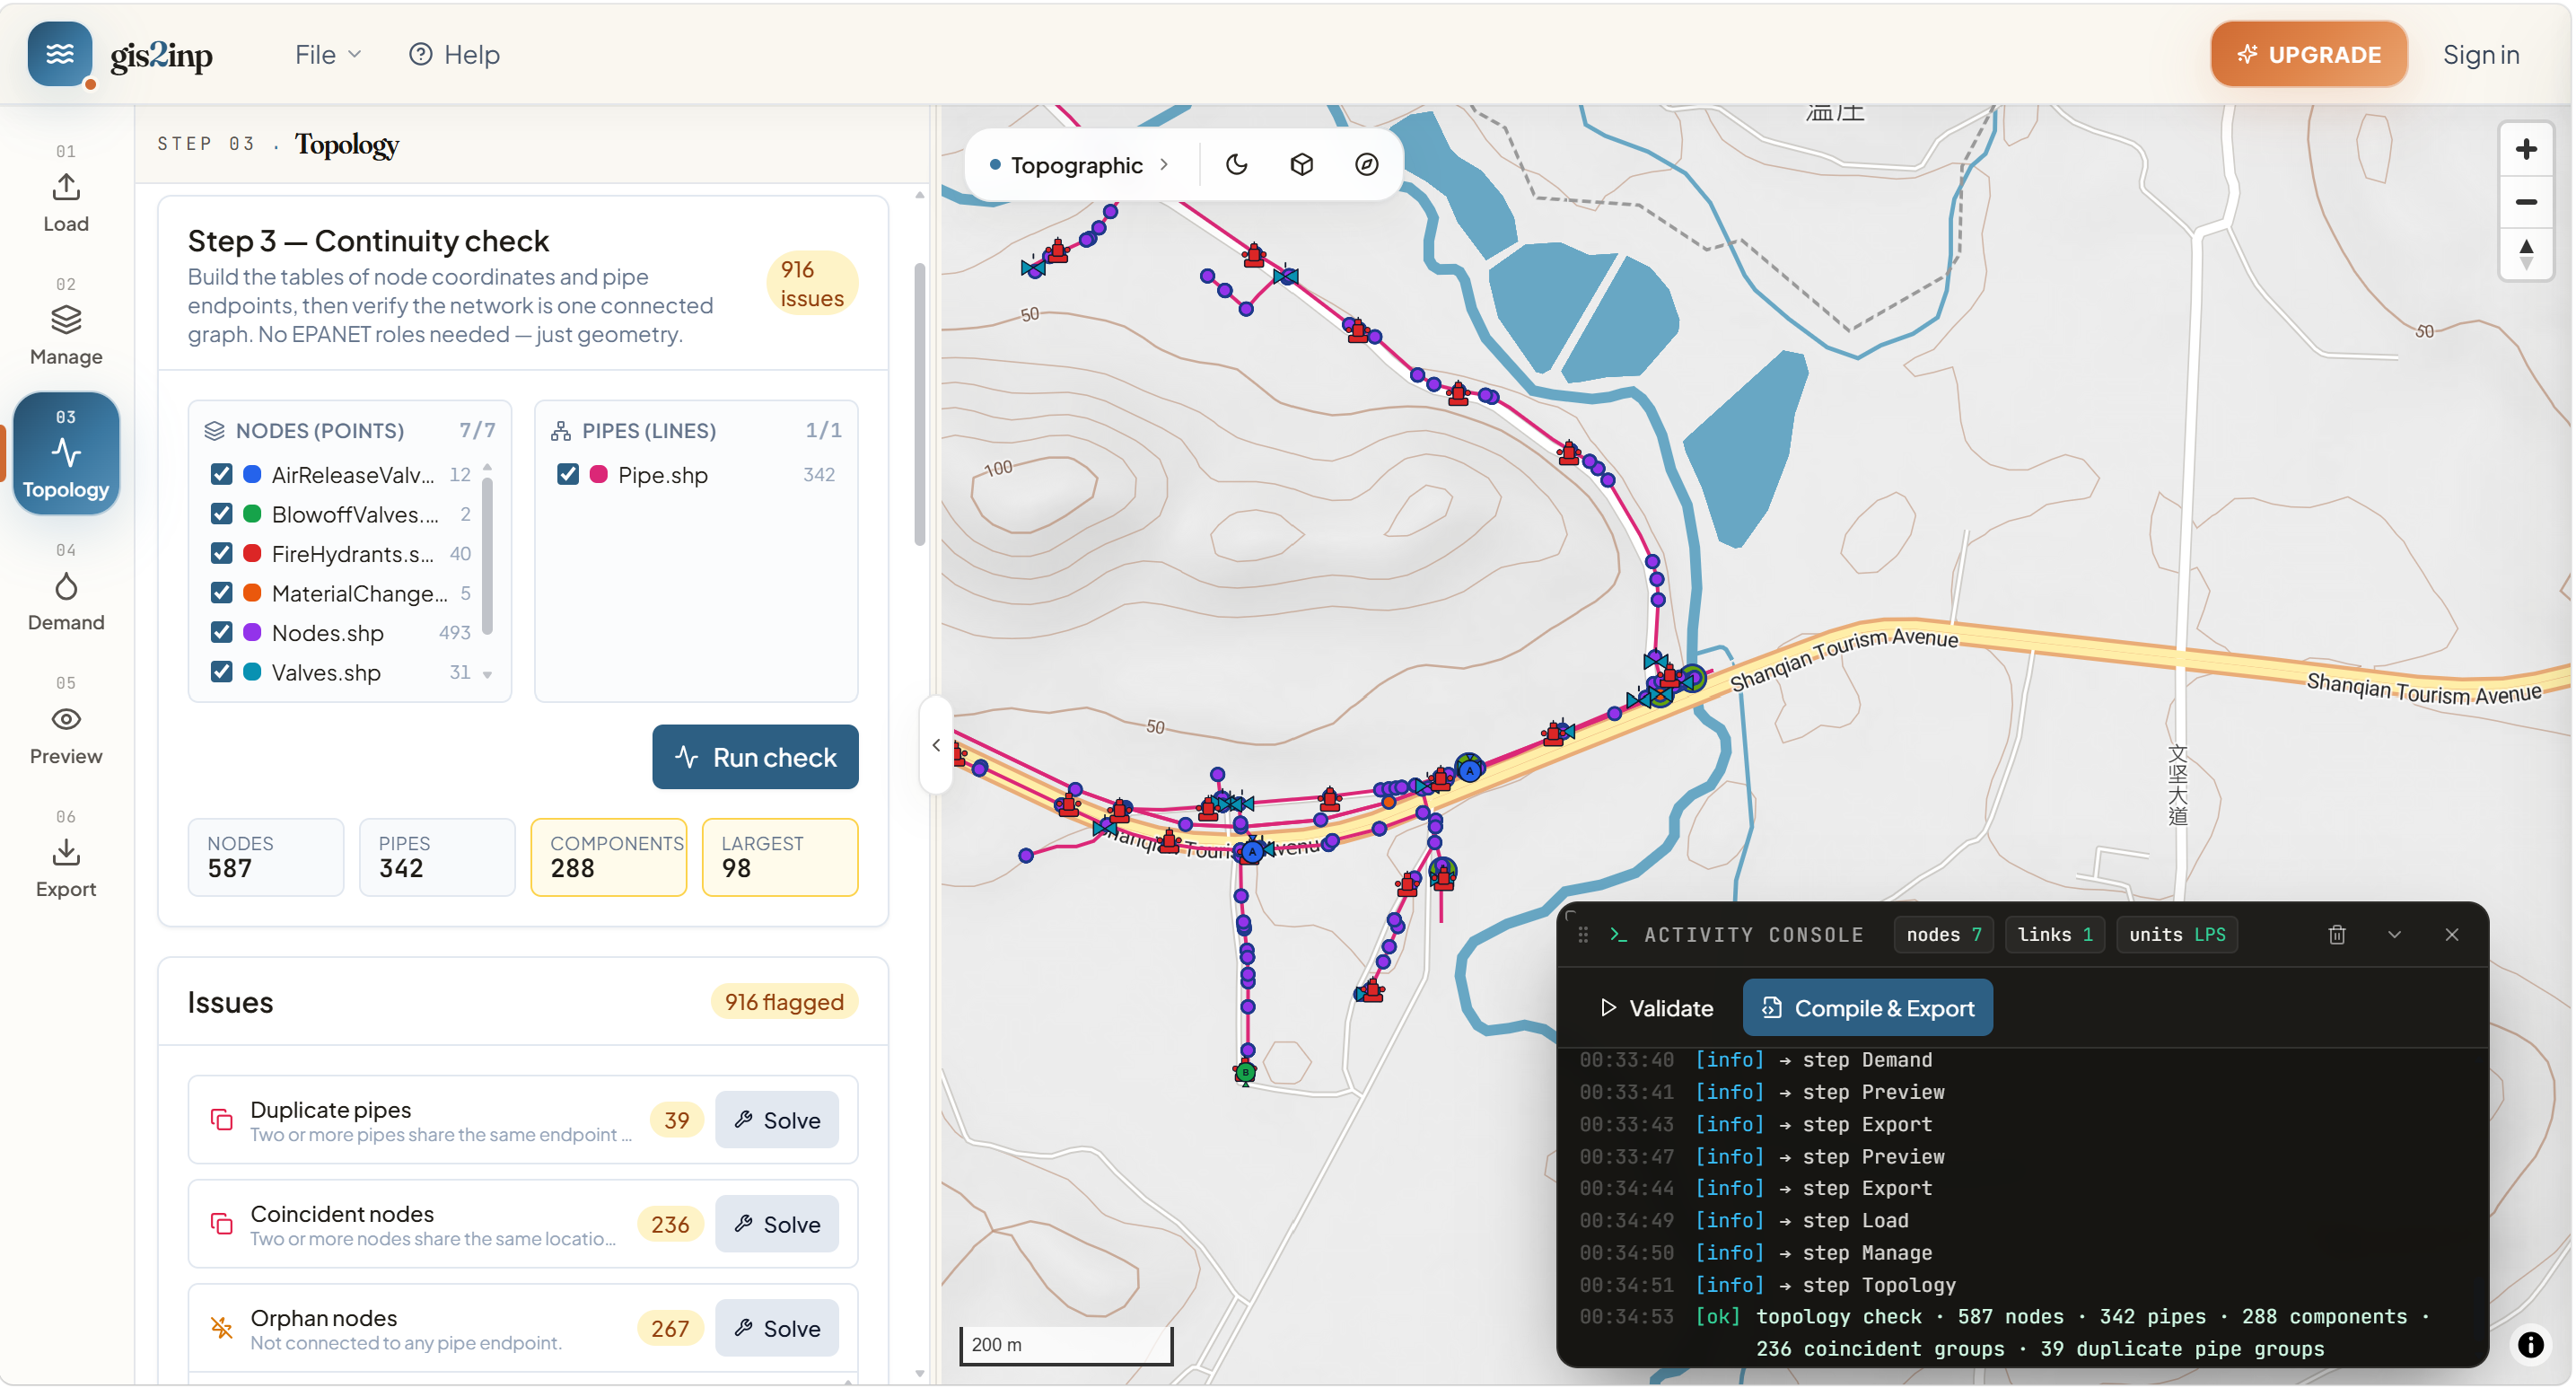Click the Nodes (Points) layers icon

tap(214, 431)
